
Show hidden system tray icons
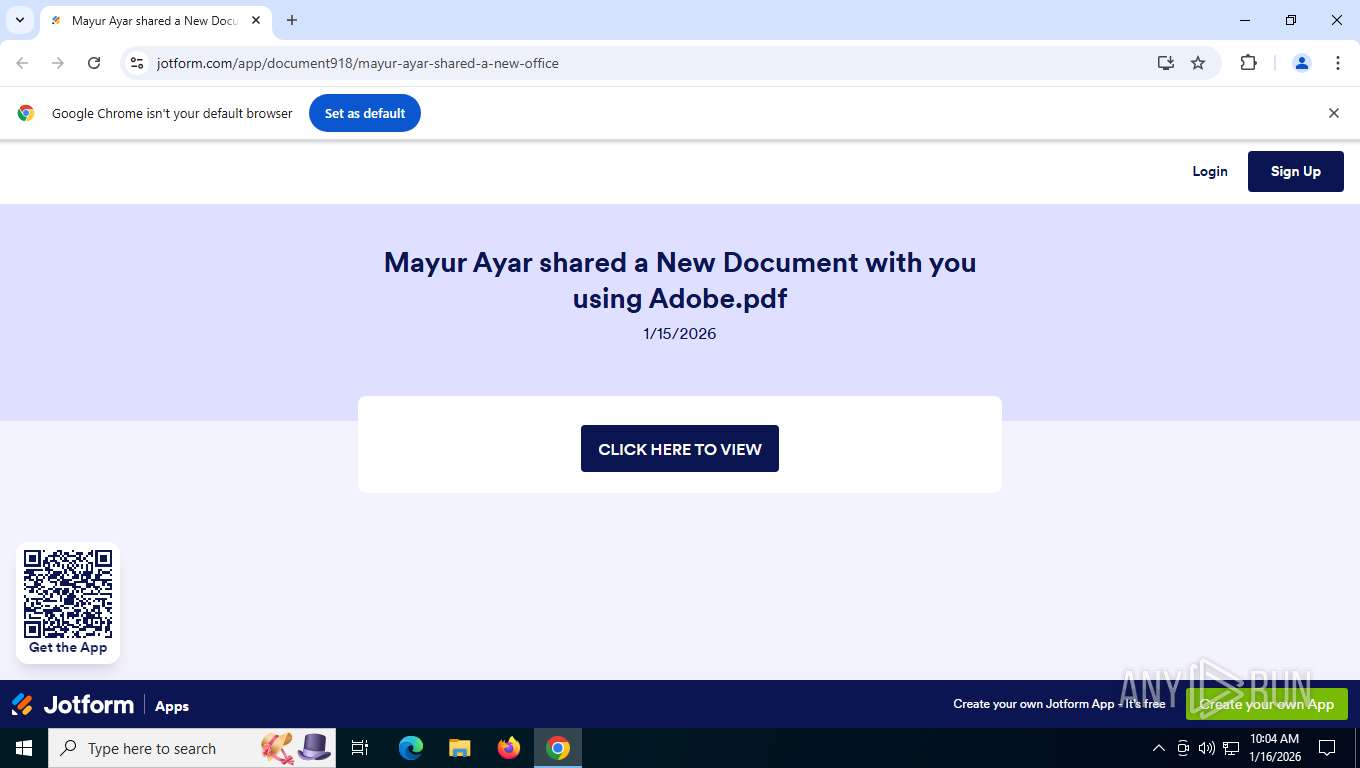(1159, 748)
